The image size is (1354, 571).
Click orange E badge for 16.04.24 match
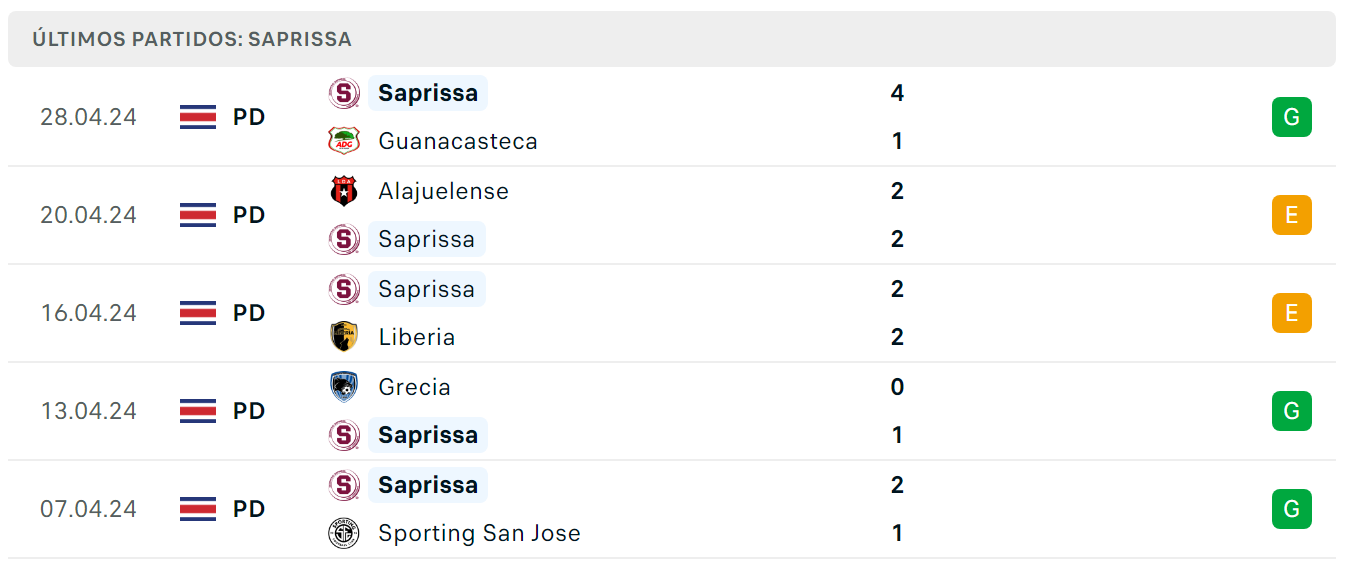click(x=1291, y=313)
